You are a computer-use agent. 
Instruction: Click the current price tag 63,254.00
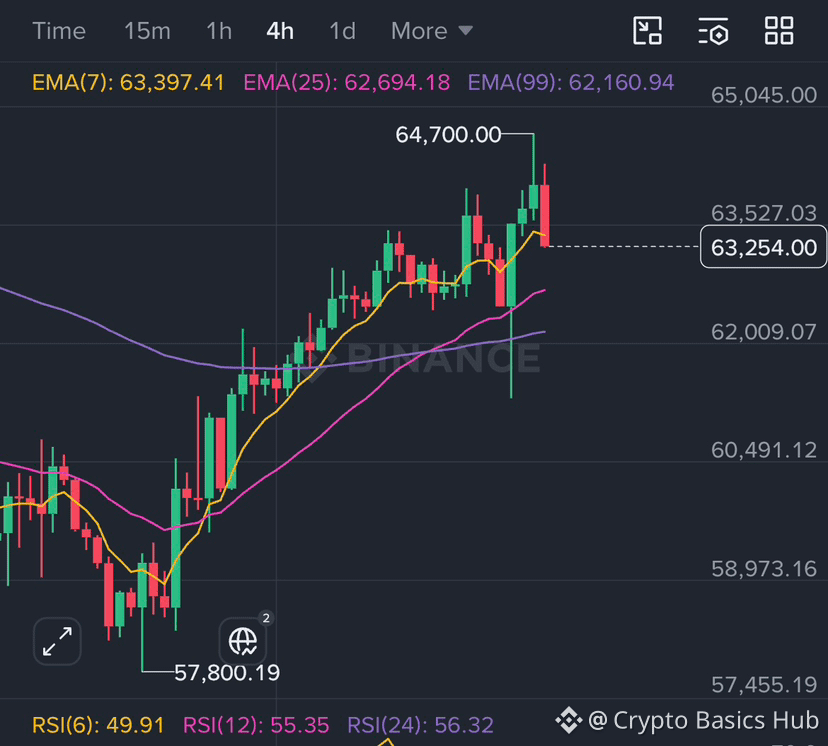[x=763, y=247]
